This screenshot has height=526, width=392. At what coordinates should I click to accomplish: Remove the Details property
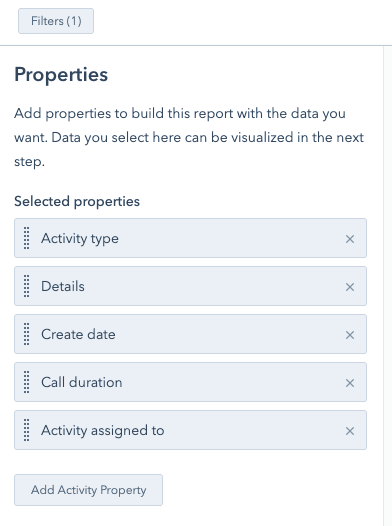tap(350, 287)
